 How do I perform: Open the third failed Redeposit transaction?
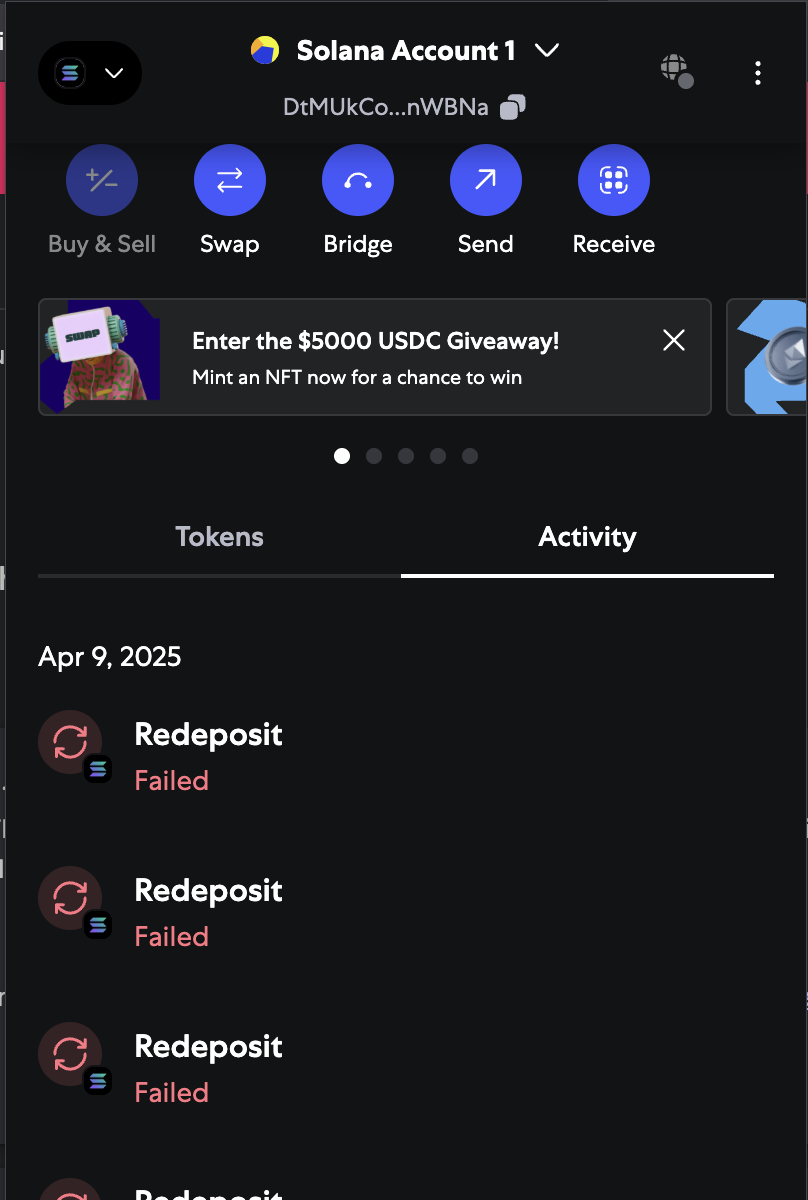[x=405, y=1068]
